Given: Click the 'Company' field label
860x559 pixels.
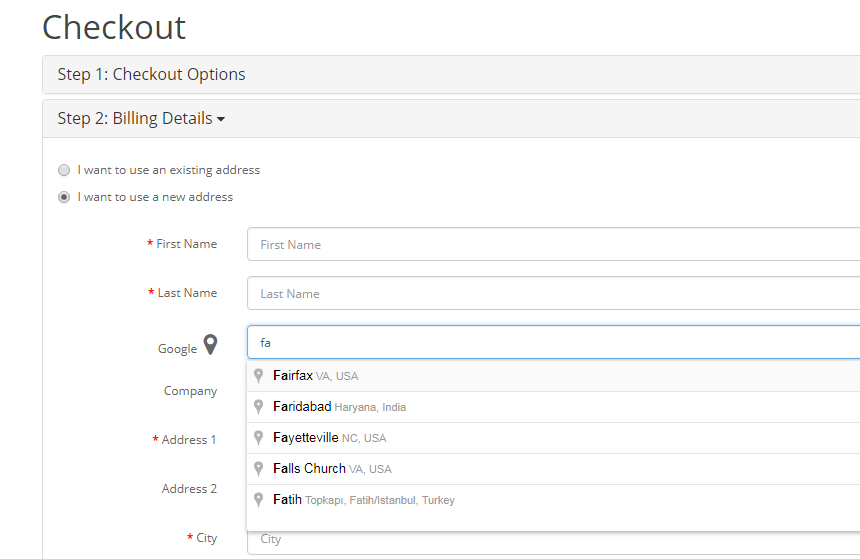Looking at the screenshot, I should [x=190, y=391].
